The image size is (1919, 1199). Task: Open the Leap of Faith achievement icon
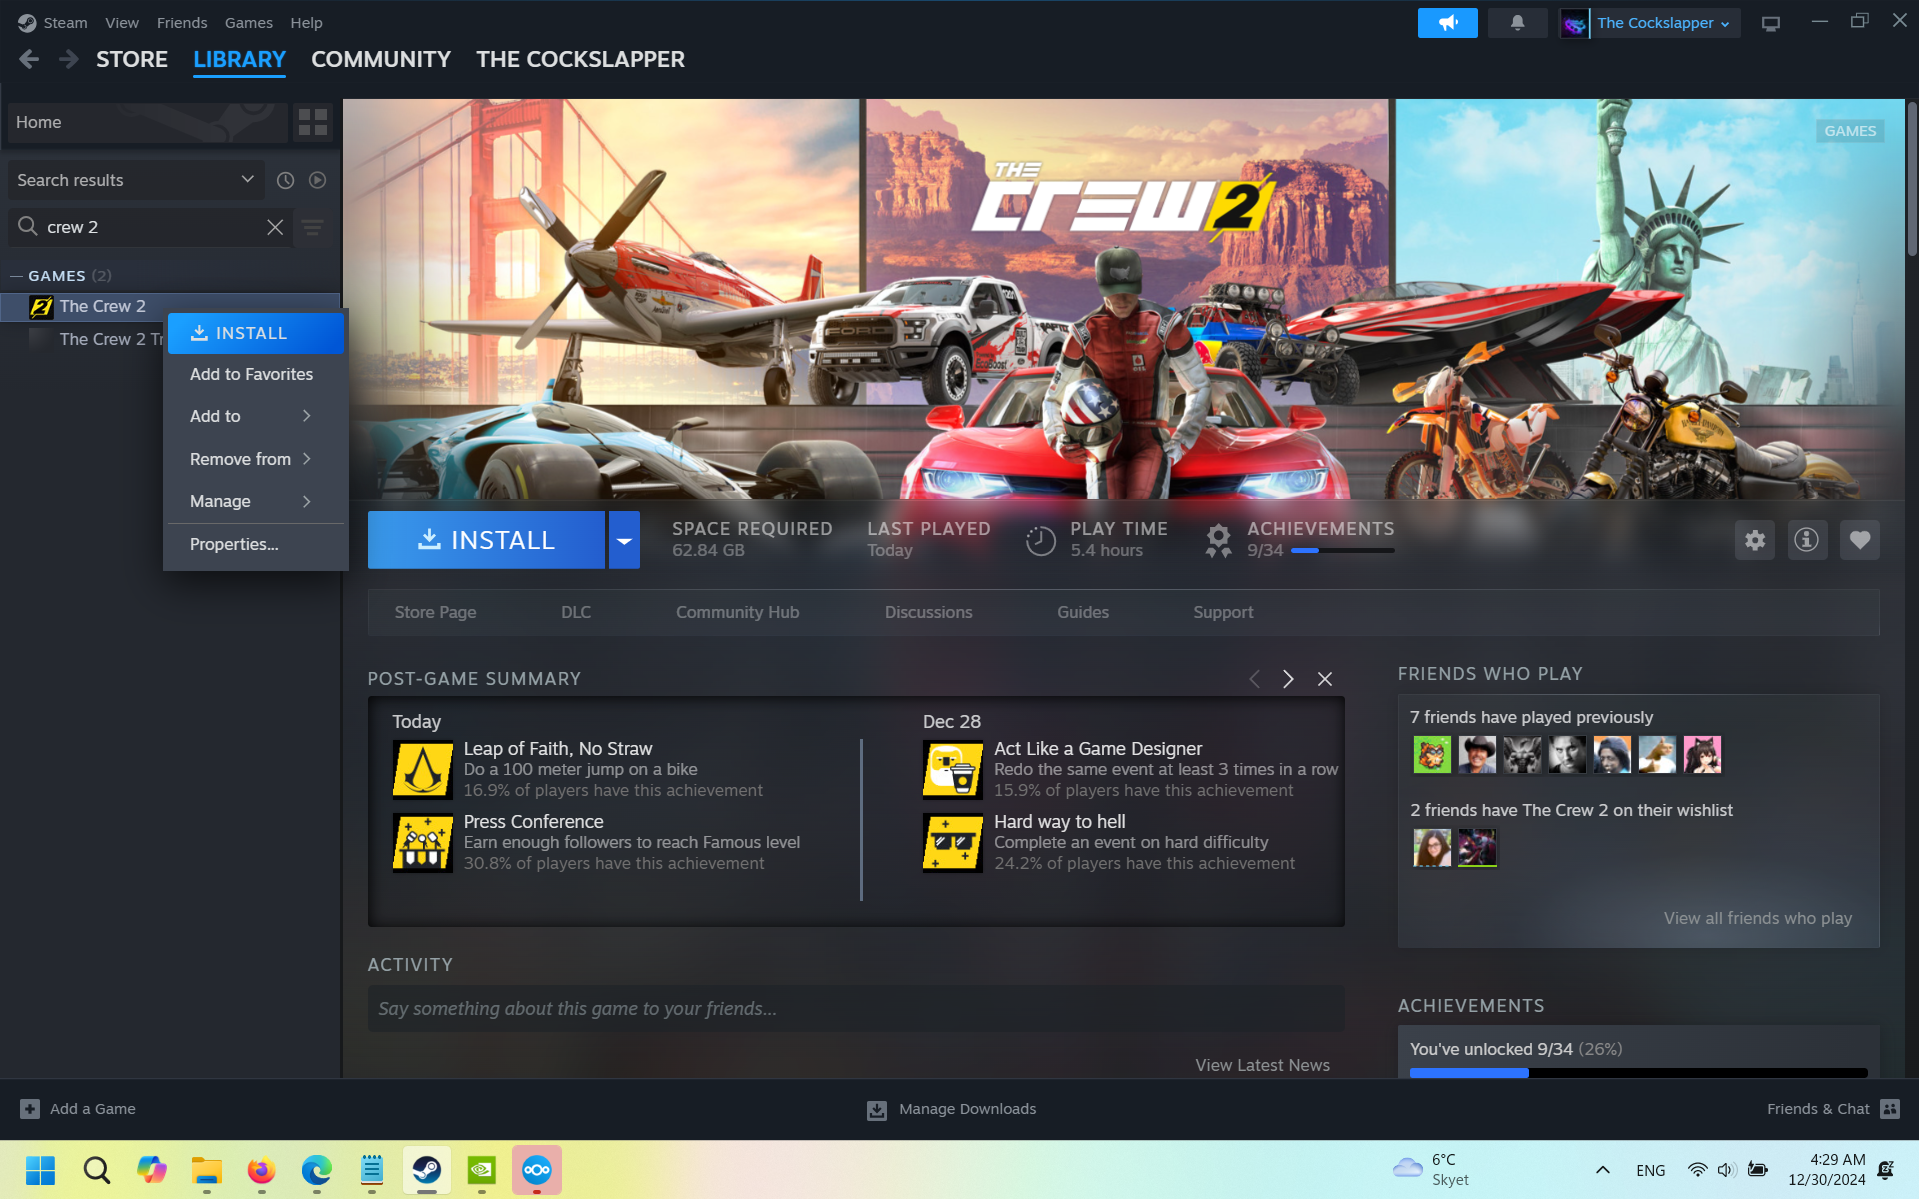[x=422, y=769]
